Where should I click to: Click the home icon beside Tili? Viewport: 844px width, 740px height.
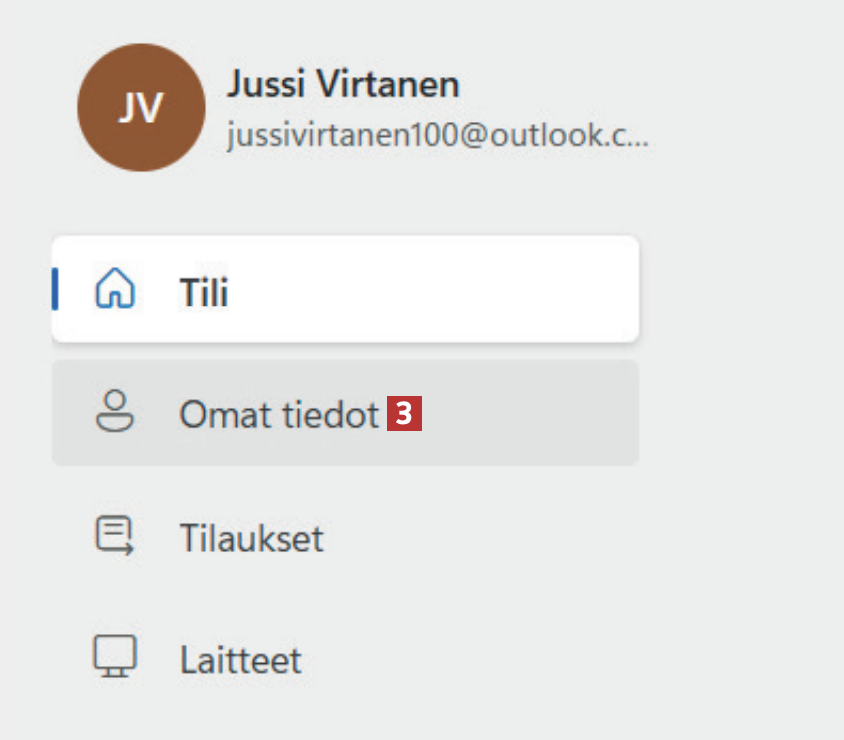(114, 290)
